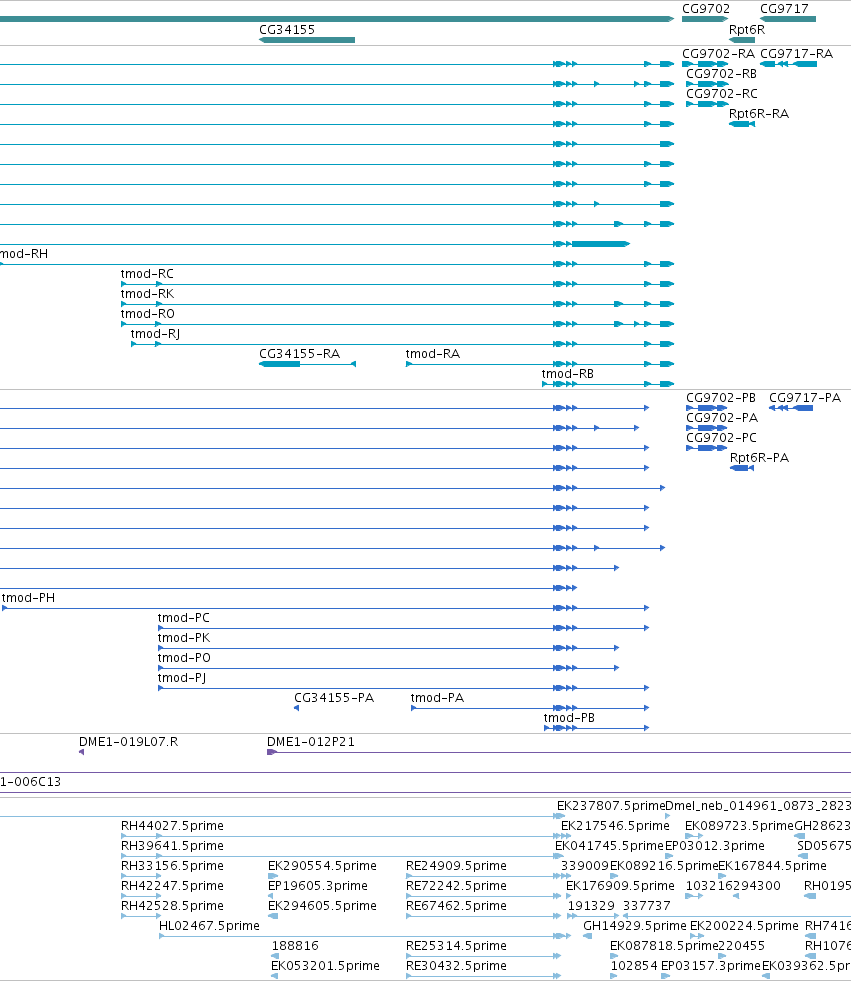Click protein label tmod-PJ
Viewport: 851px width, 981px height.
click(181, 678)
